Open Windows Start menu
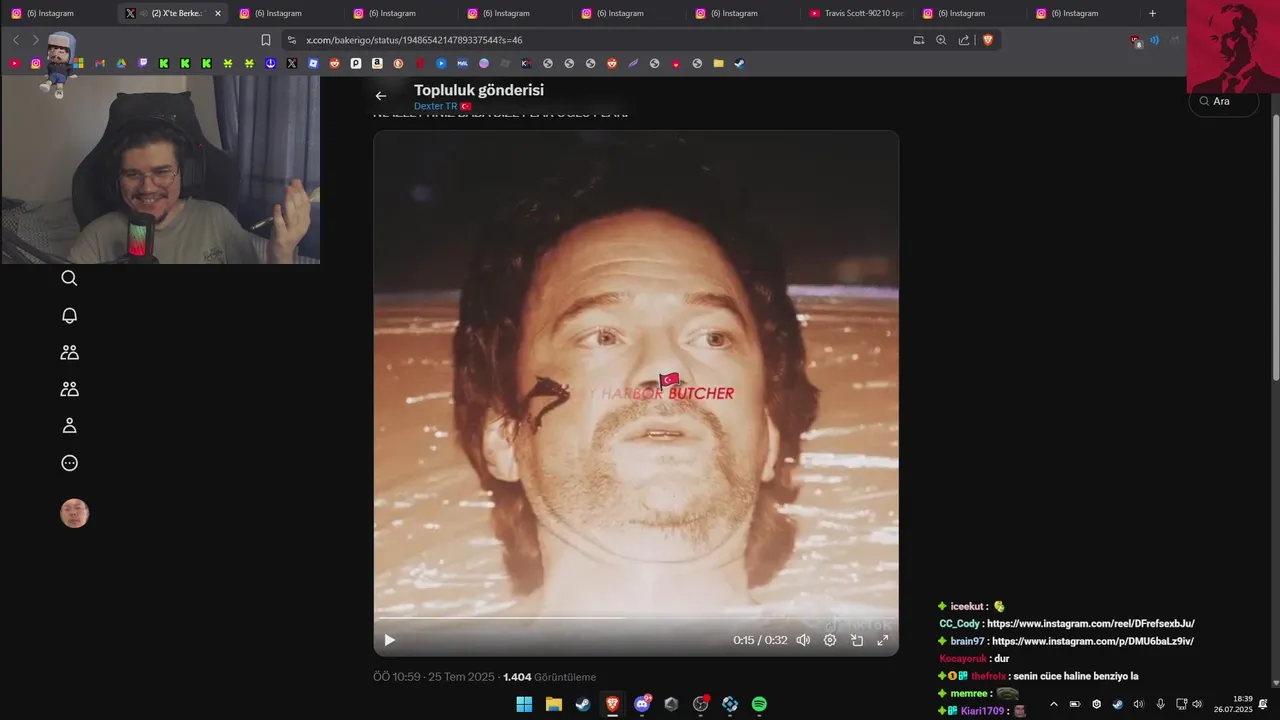 click(524, 704)
